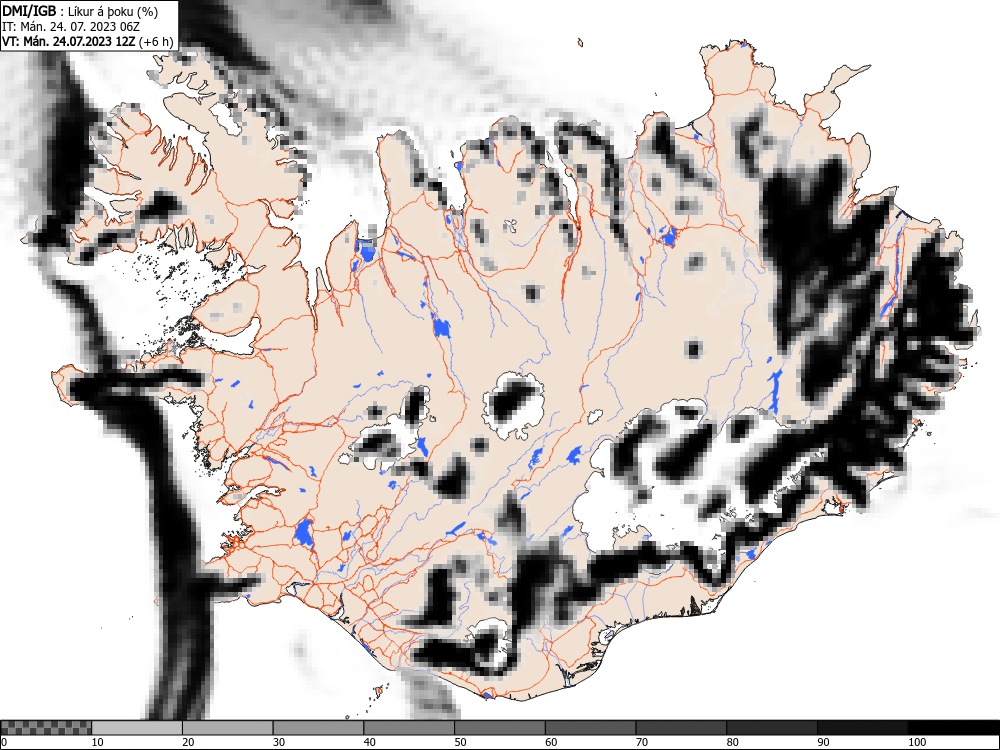1000x750 pixels.
Task: Click the Hofsjökull glacier in central Iceland
Action: 514,406
